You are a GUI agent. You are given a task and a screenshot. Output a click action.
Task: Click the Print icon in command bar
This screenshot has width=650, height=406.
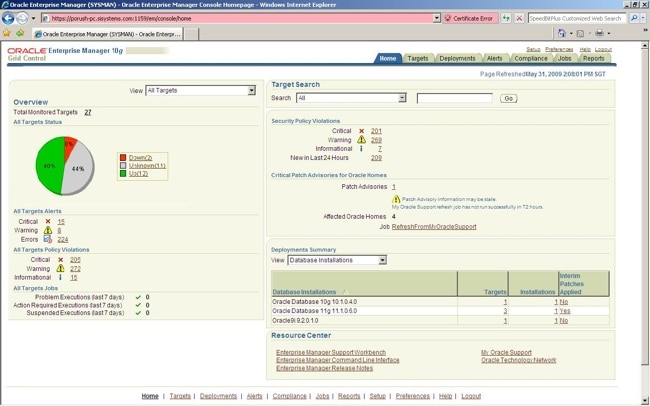(599, 33)
